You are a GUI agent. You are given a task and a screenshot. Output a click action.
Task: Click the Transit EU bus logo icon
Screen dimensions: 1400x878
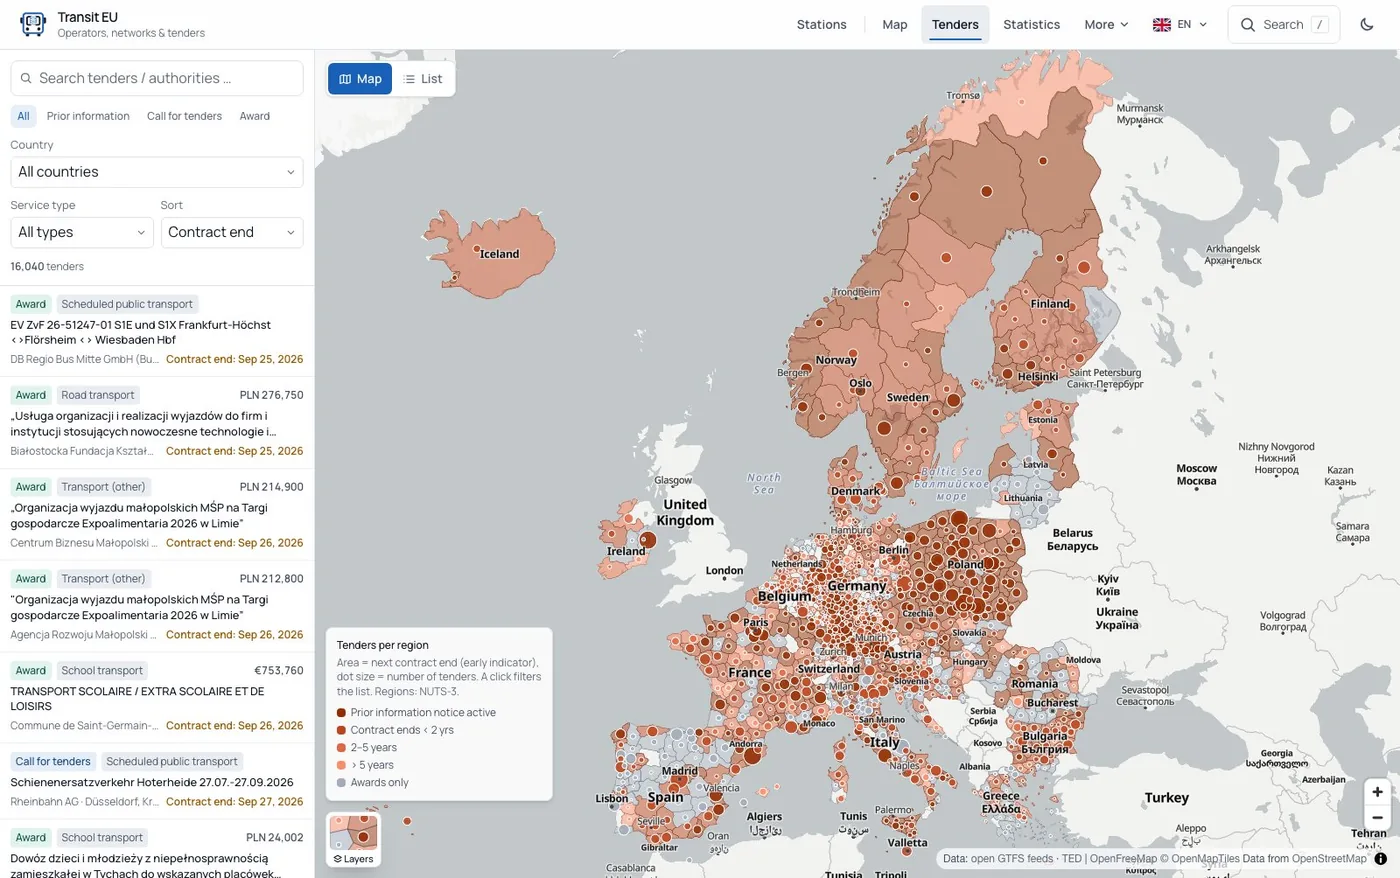click(33, 24)
